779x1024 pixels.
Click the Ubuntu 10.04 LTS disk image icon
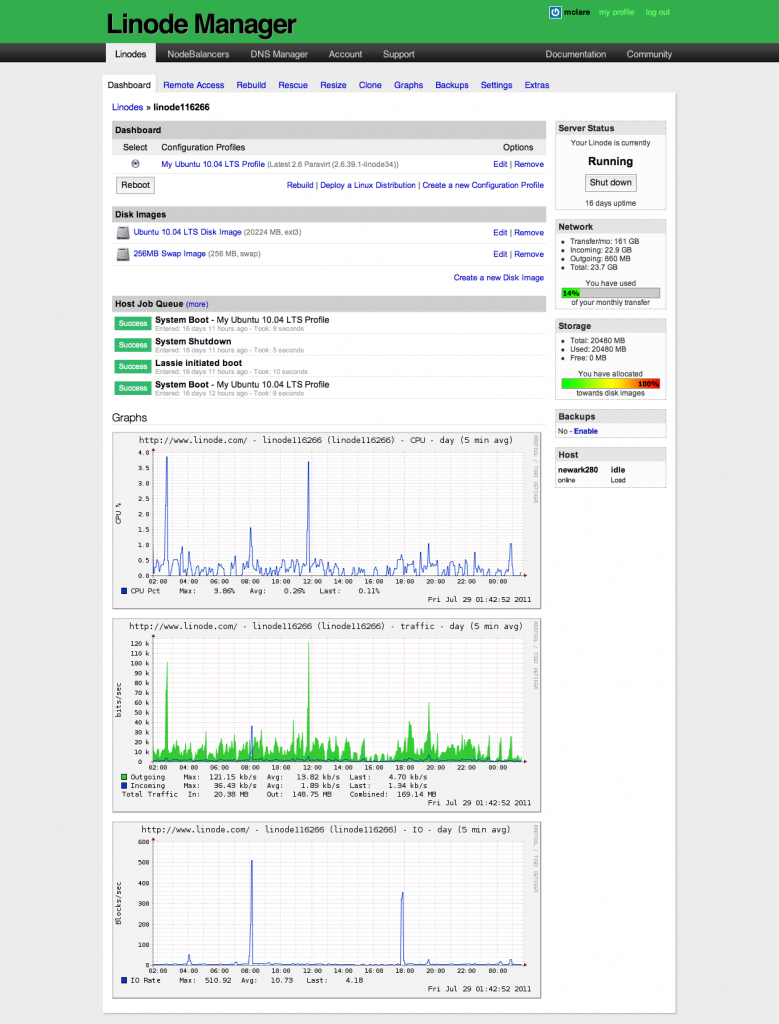pyautogui.click(x=123, y=233)
